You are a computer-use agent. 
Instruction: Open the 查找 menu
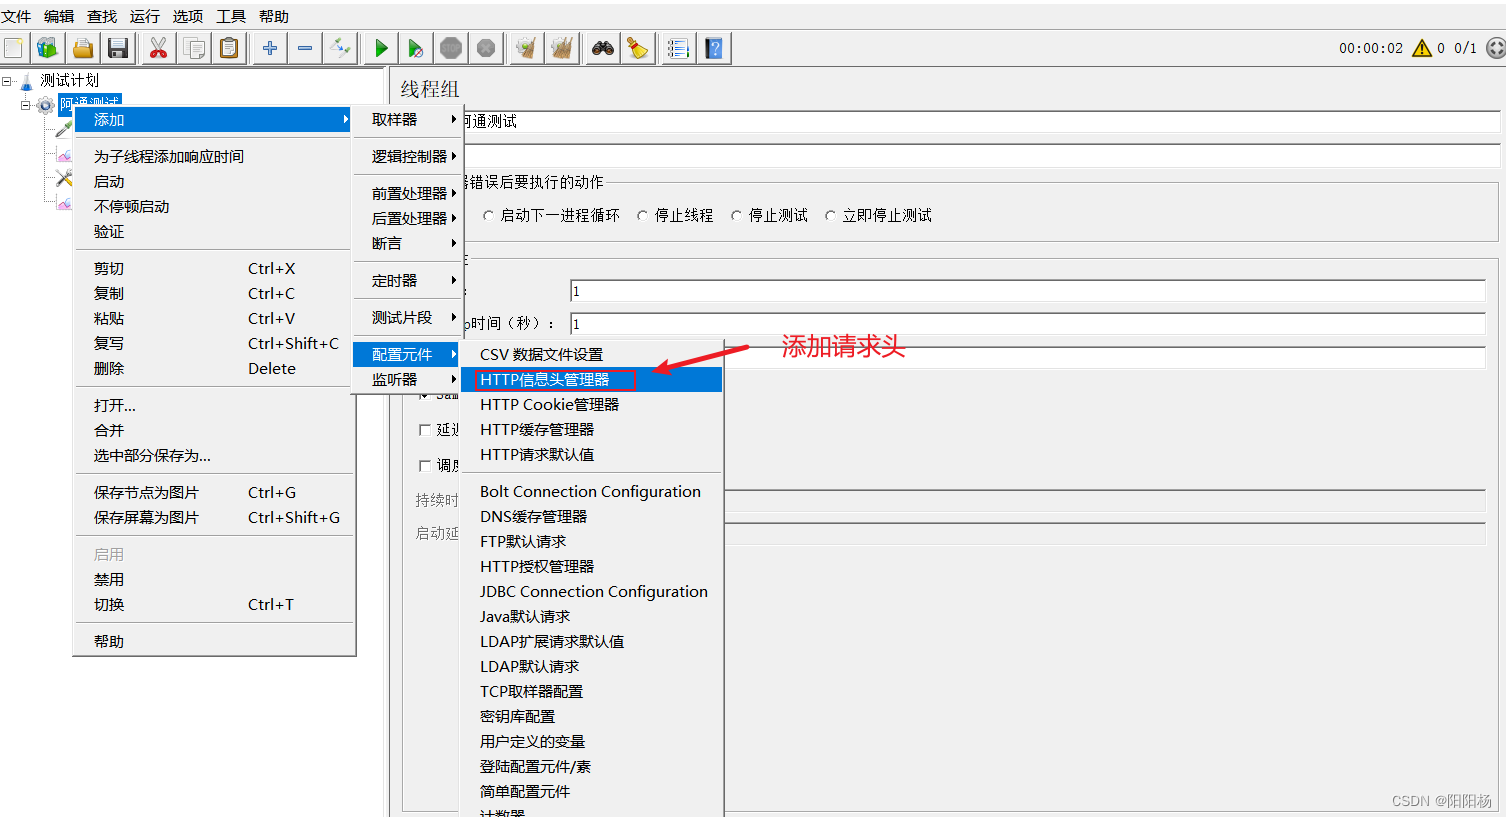coord(102,16)
